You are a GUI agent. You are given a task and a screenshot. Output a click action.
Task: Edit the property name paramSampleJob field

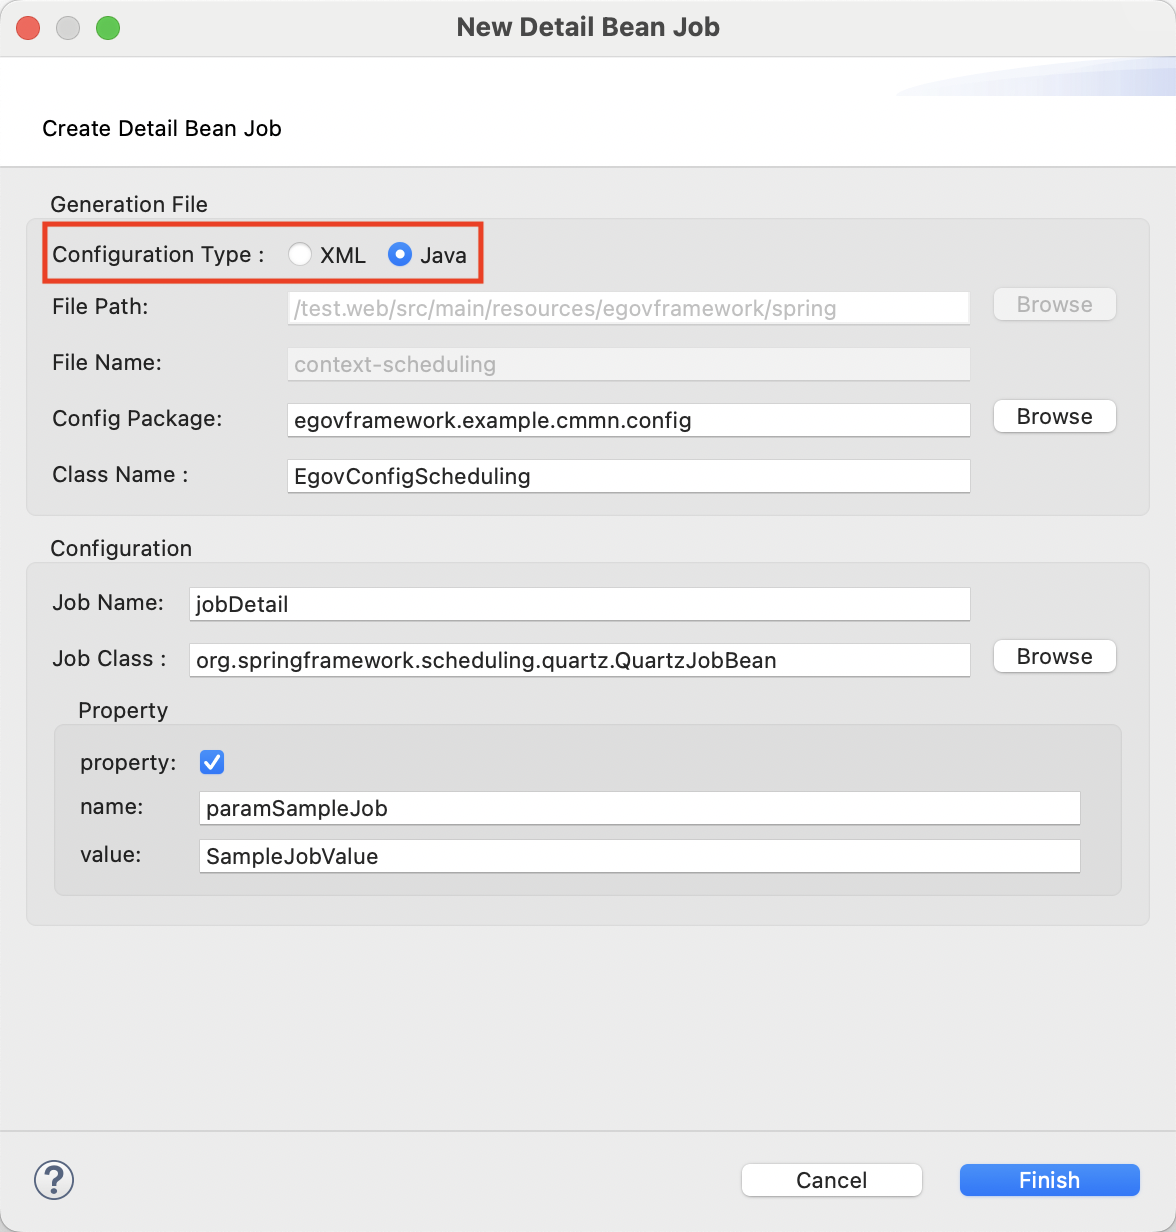639,808
